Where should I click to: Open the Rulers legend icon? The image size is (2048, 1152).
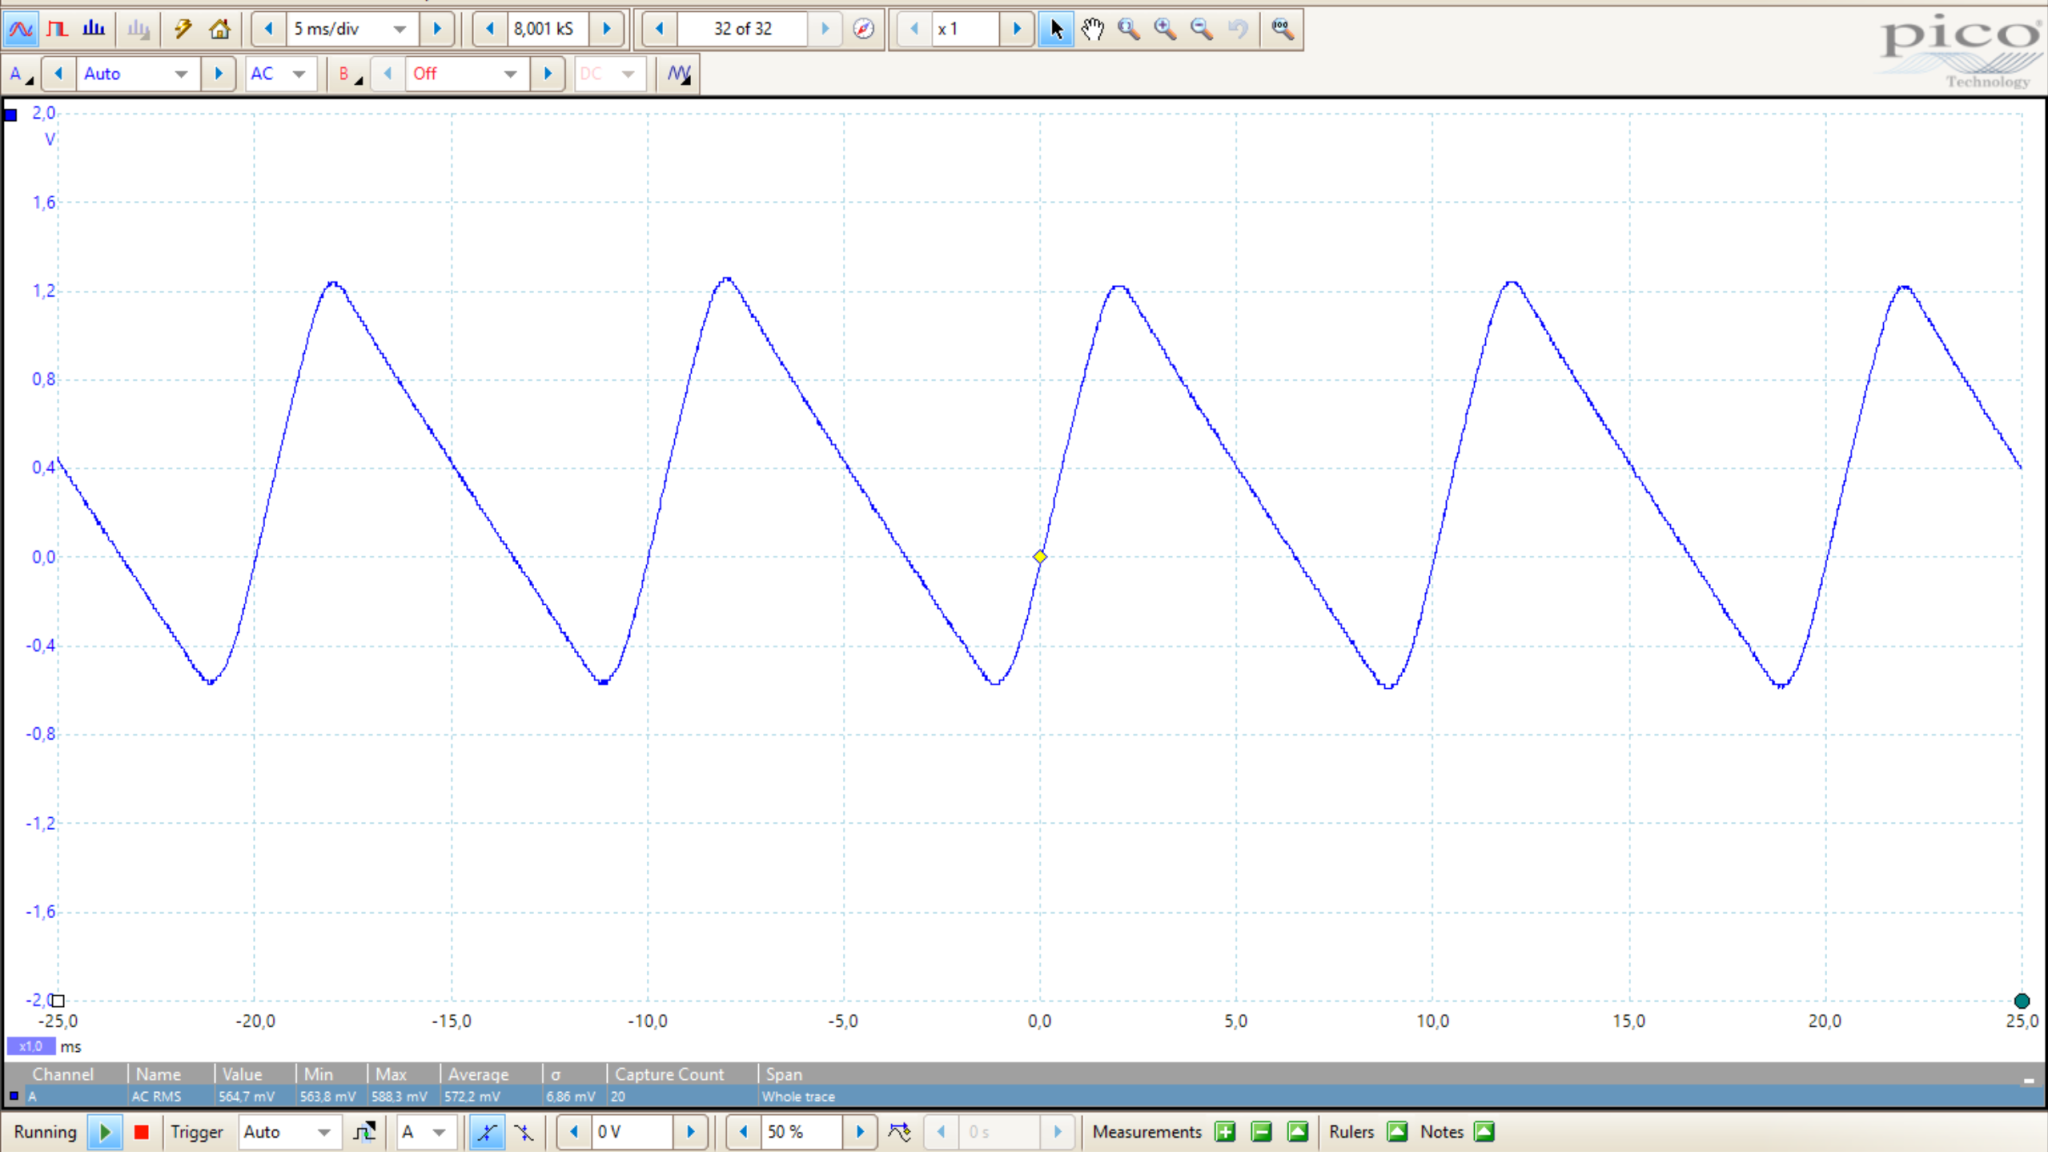pos(1398,1132)
